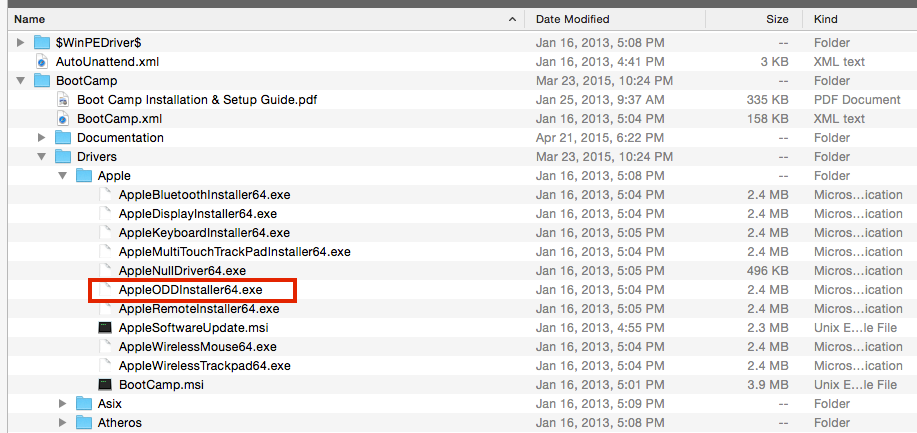
Task: Click the 335 KB size value
Action: [767, 99]
